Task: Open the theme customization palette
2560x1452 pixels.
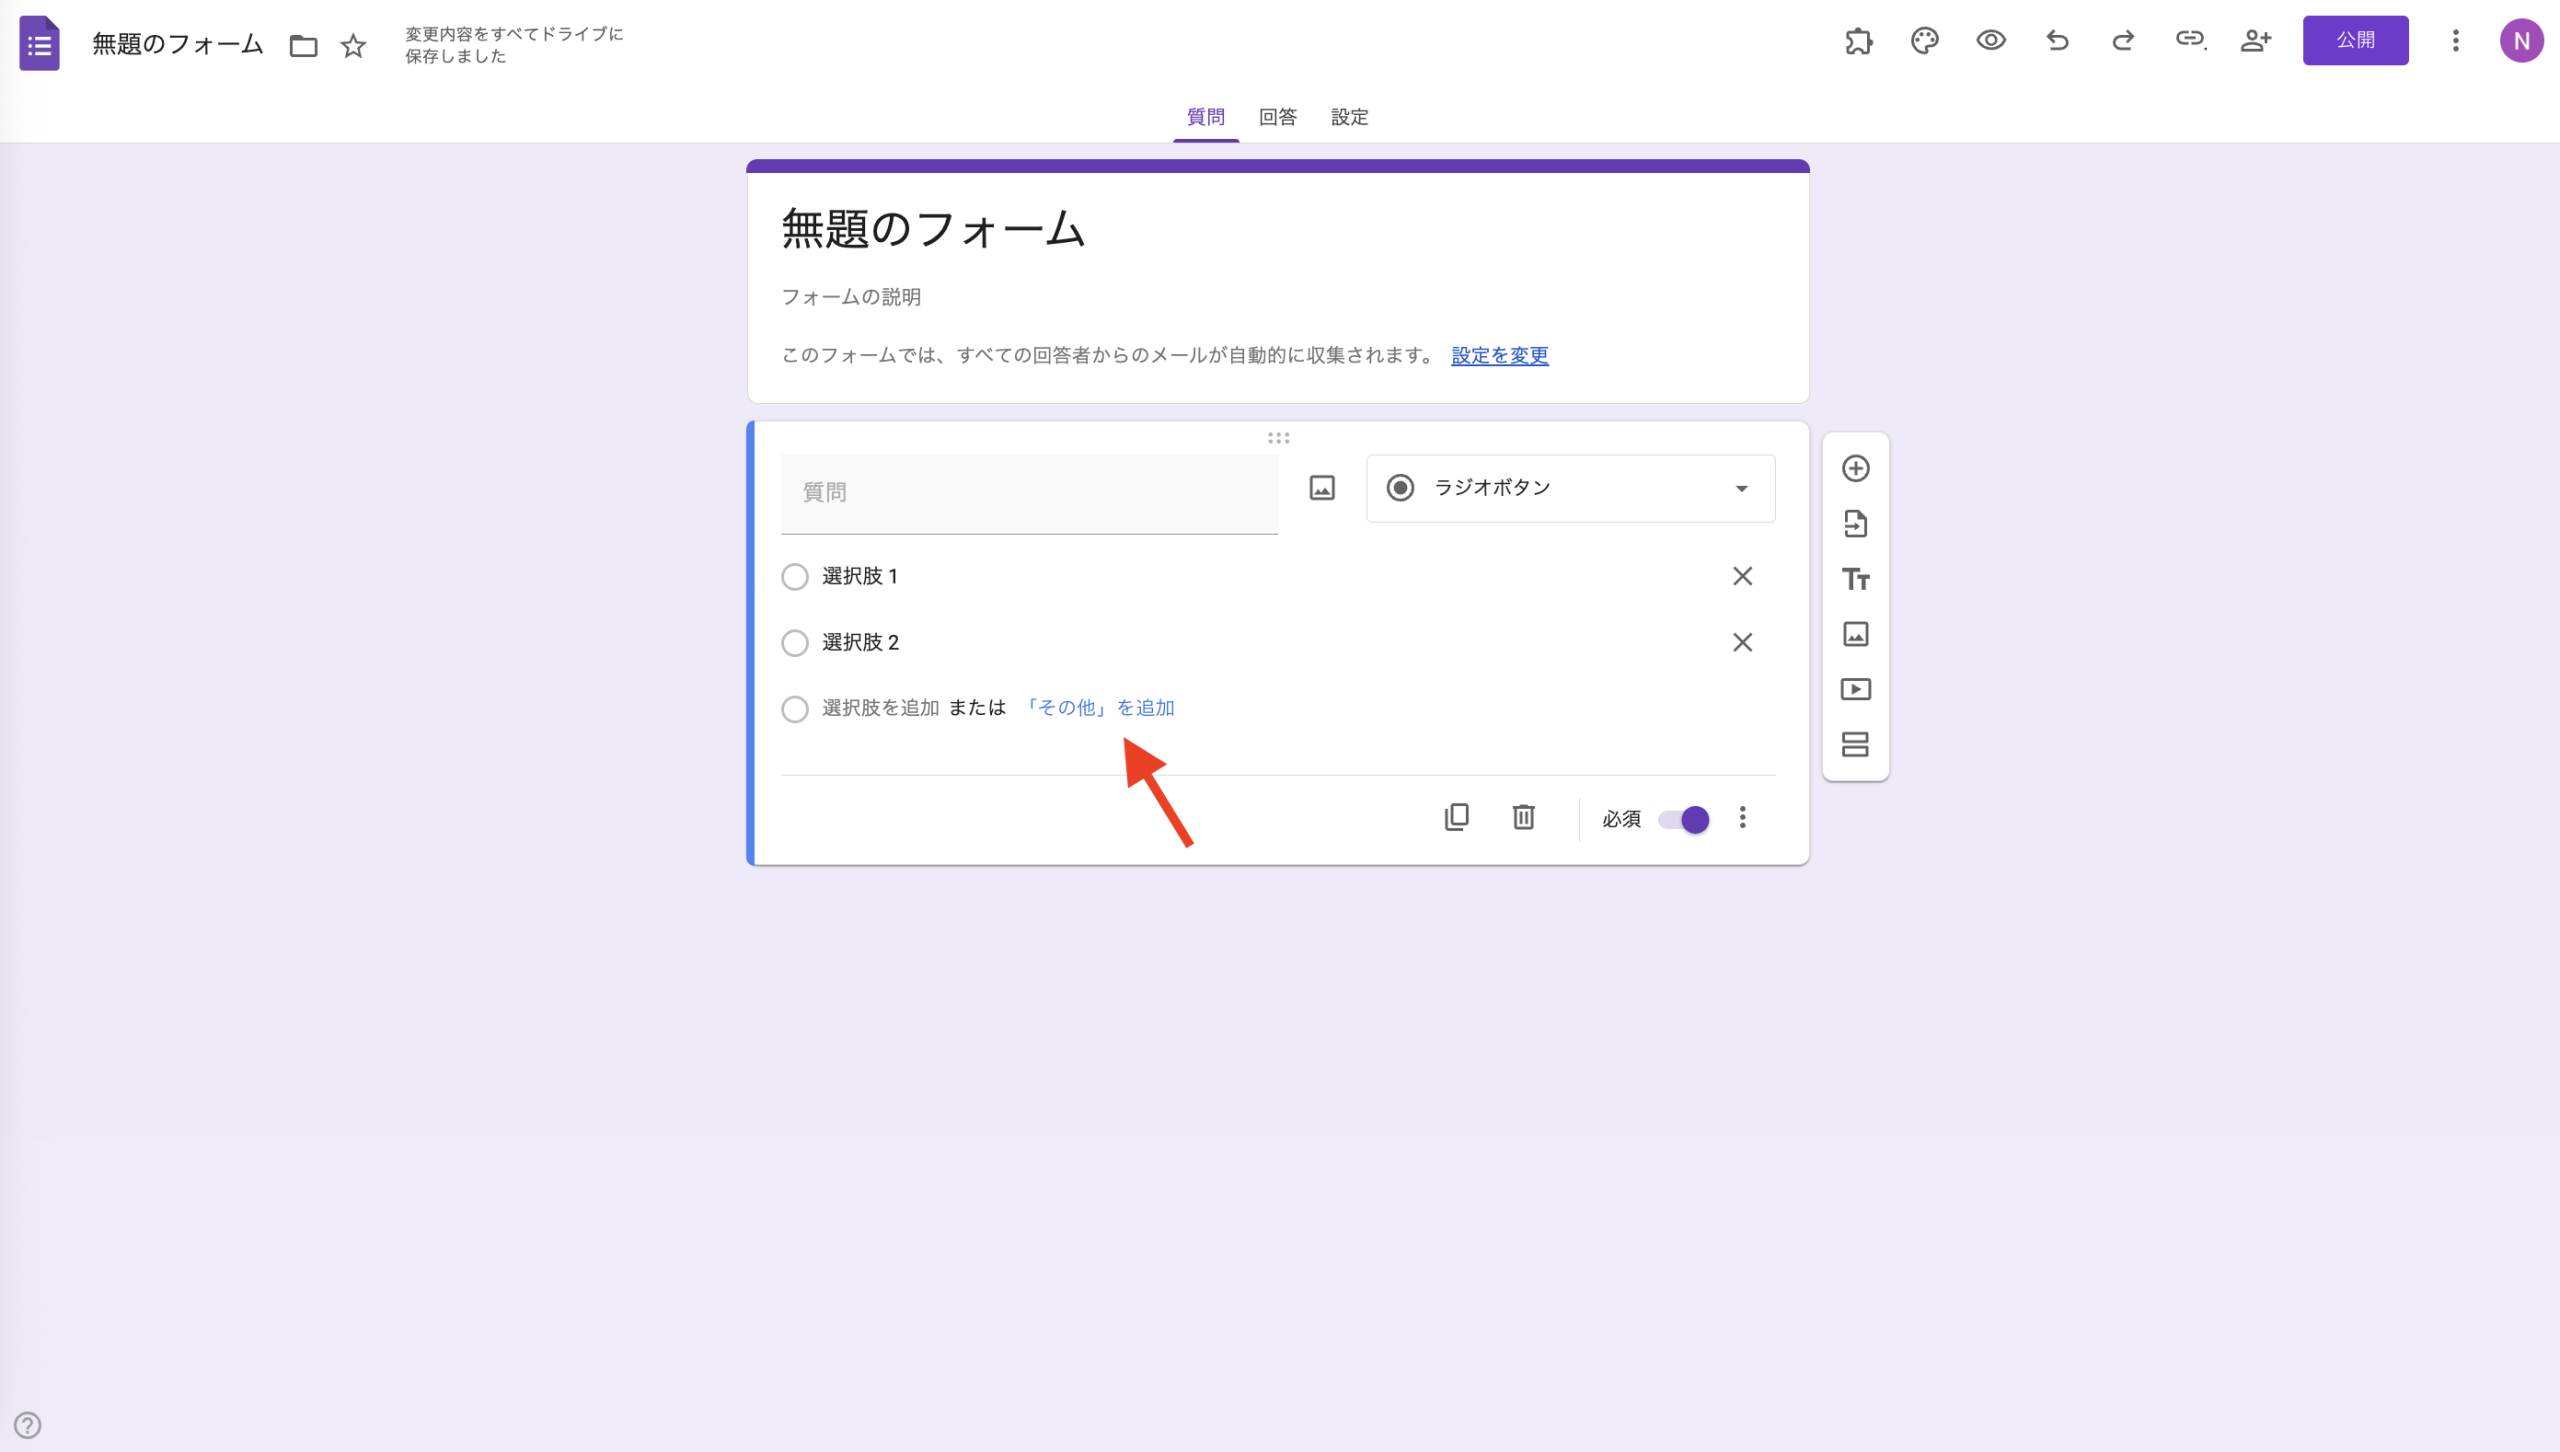Action: [x=1923, y=40]
